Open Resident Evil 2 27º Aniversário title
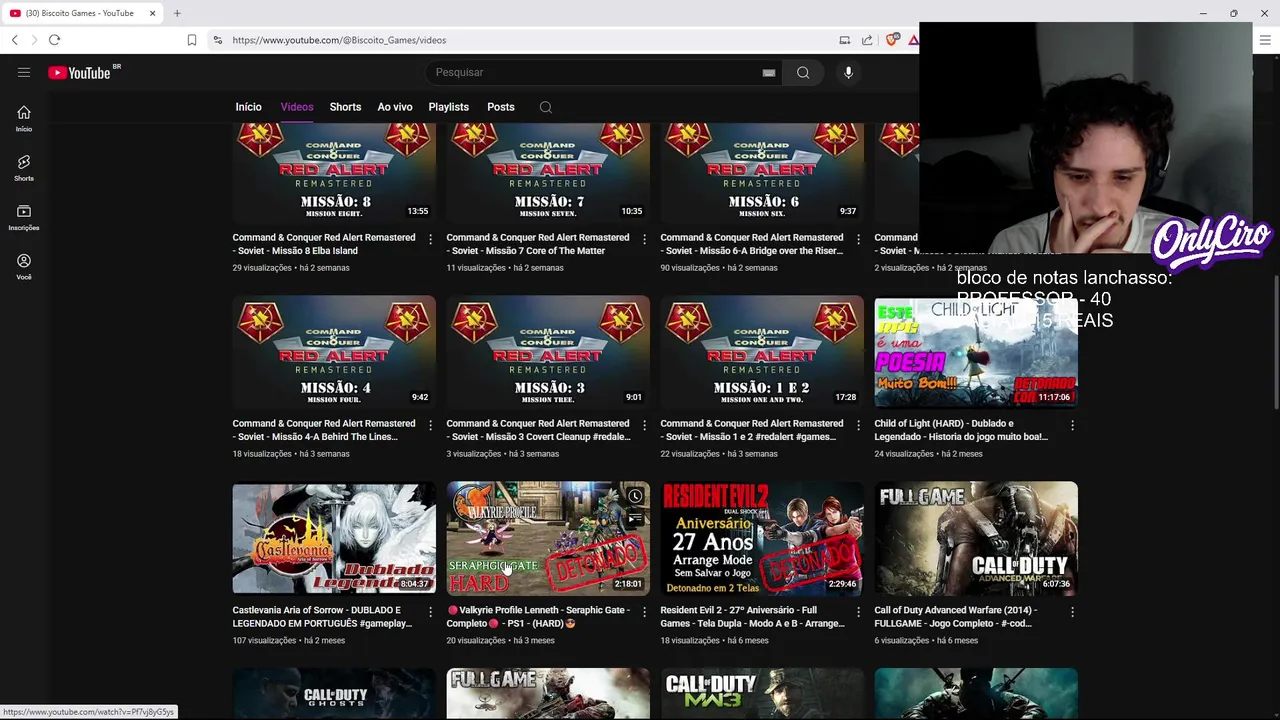The height and width of the screenshot is (720, 1280). click(752, 617)
